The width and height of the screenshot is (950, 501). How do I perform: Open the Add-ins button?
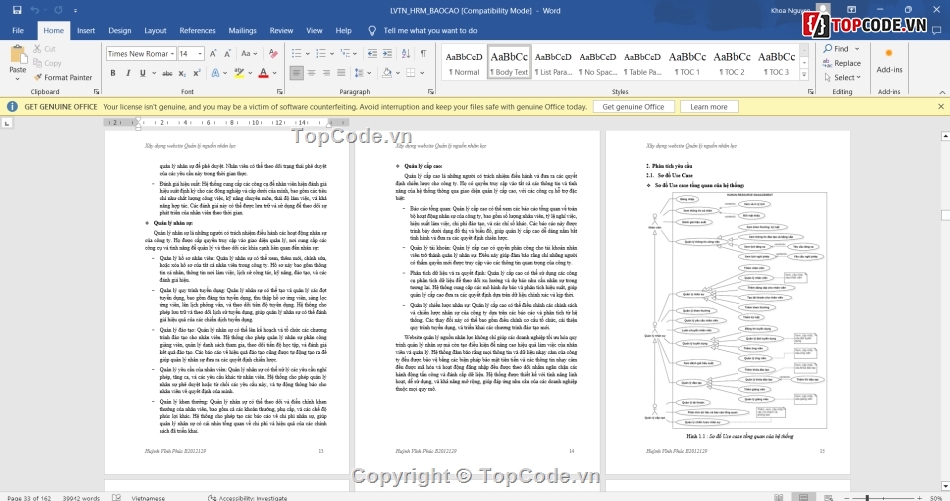889,61
